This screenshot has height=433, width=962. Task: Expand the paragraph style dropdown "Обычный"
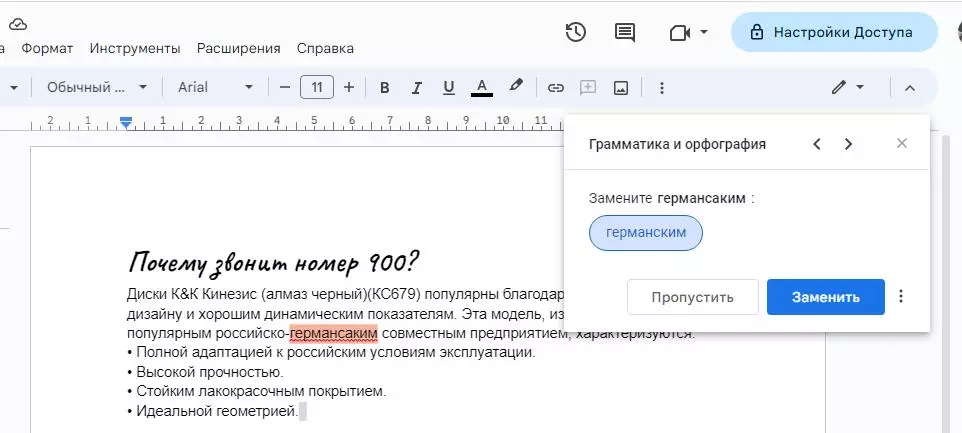pyautogui.click(x=97, y=87)
